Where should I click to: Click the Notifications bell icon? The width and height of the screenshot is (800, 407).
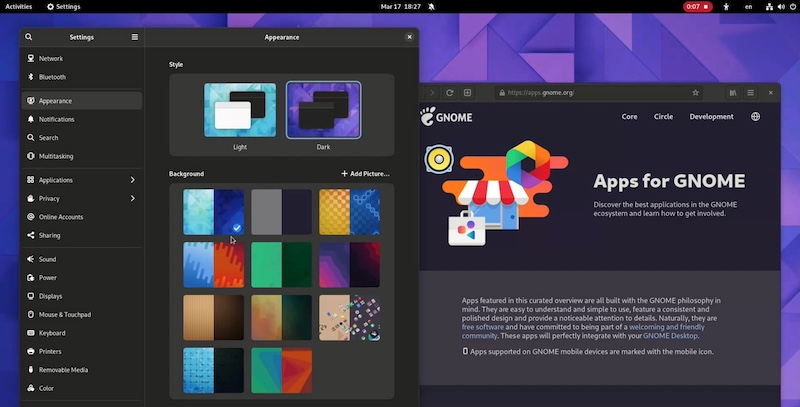pyautogui.click(x=31, y=119)
